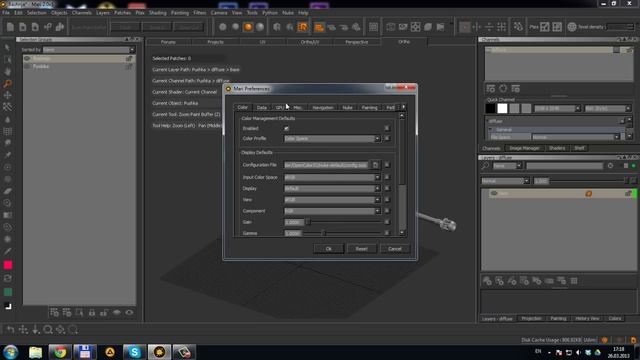Open the Display dropdown in preferences

tap(332, 189)
